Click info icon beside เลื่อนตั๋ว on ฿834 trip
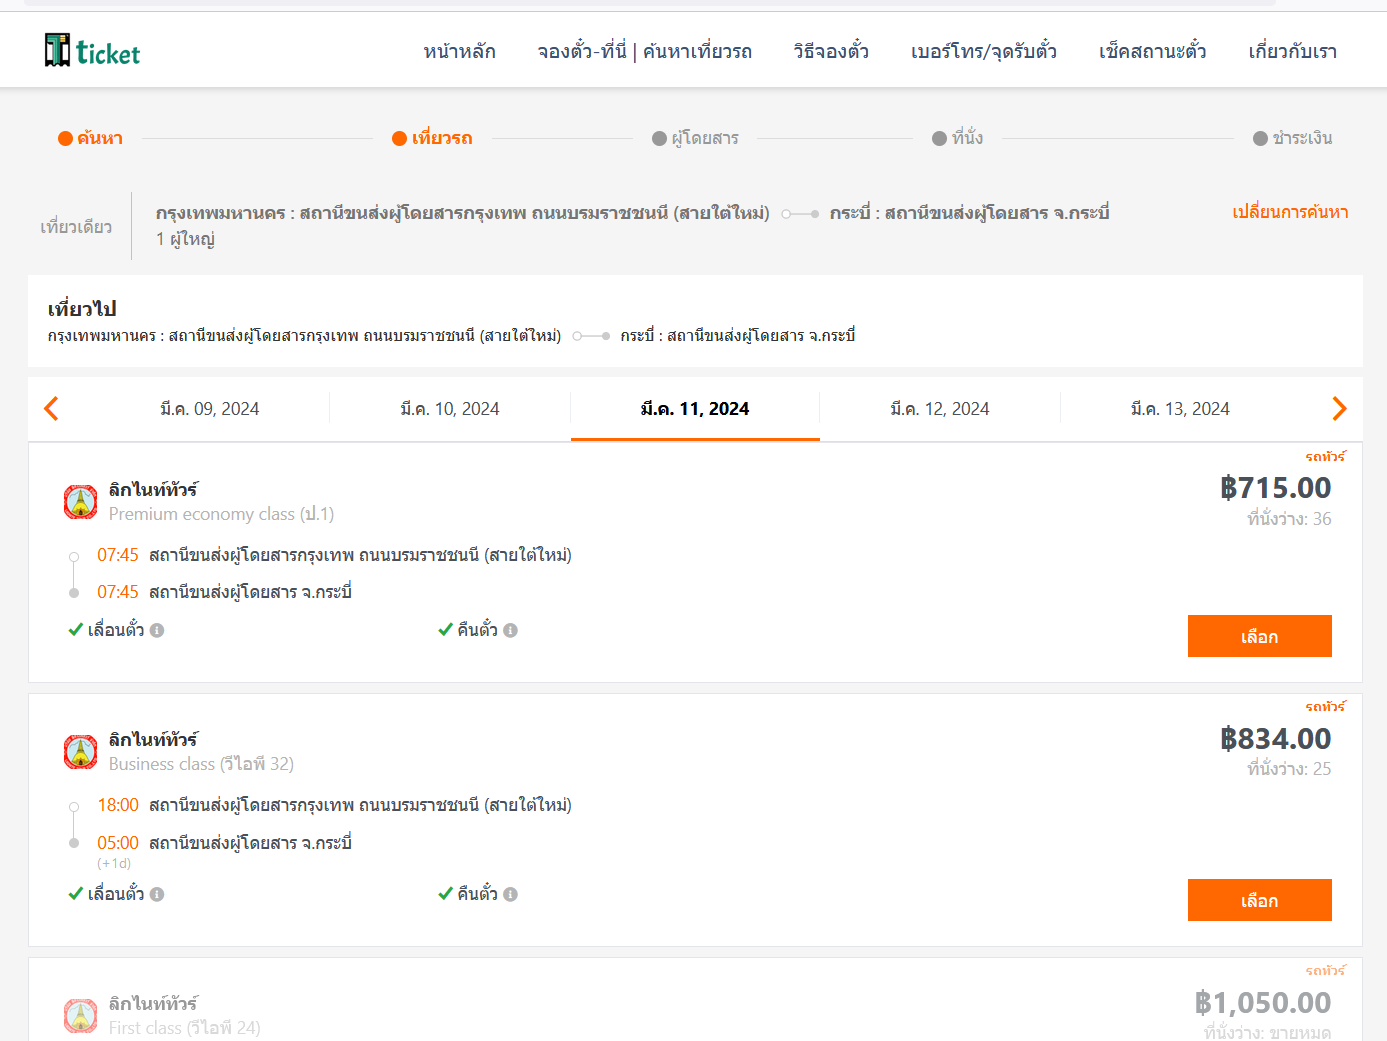The image size is (1387, 1041). (x=157, y=895)
